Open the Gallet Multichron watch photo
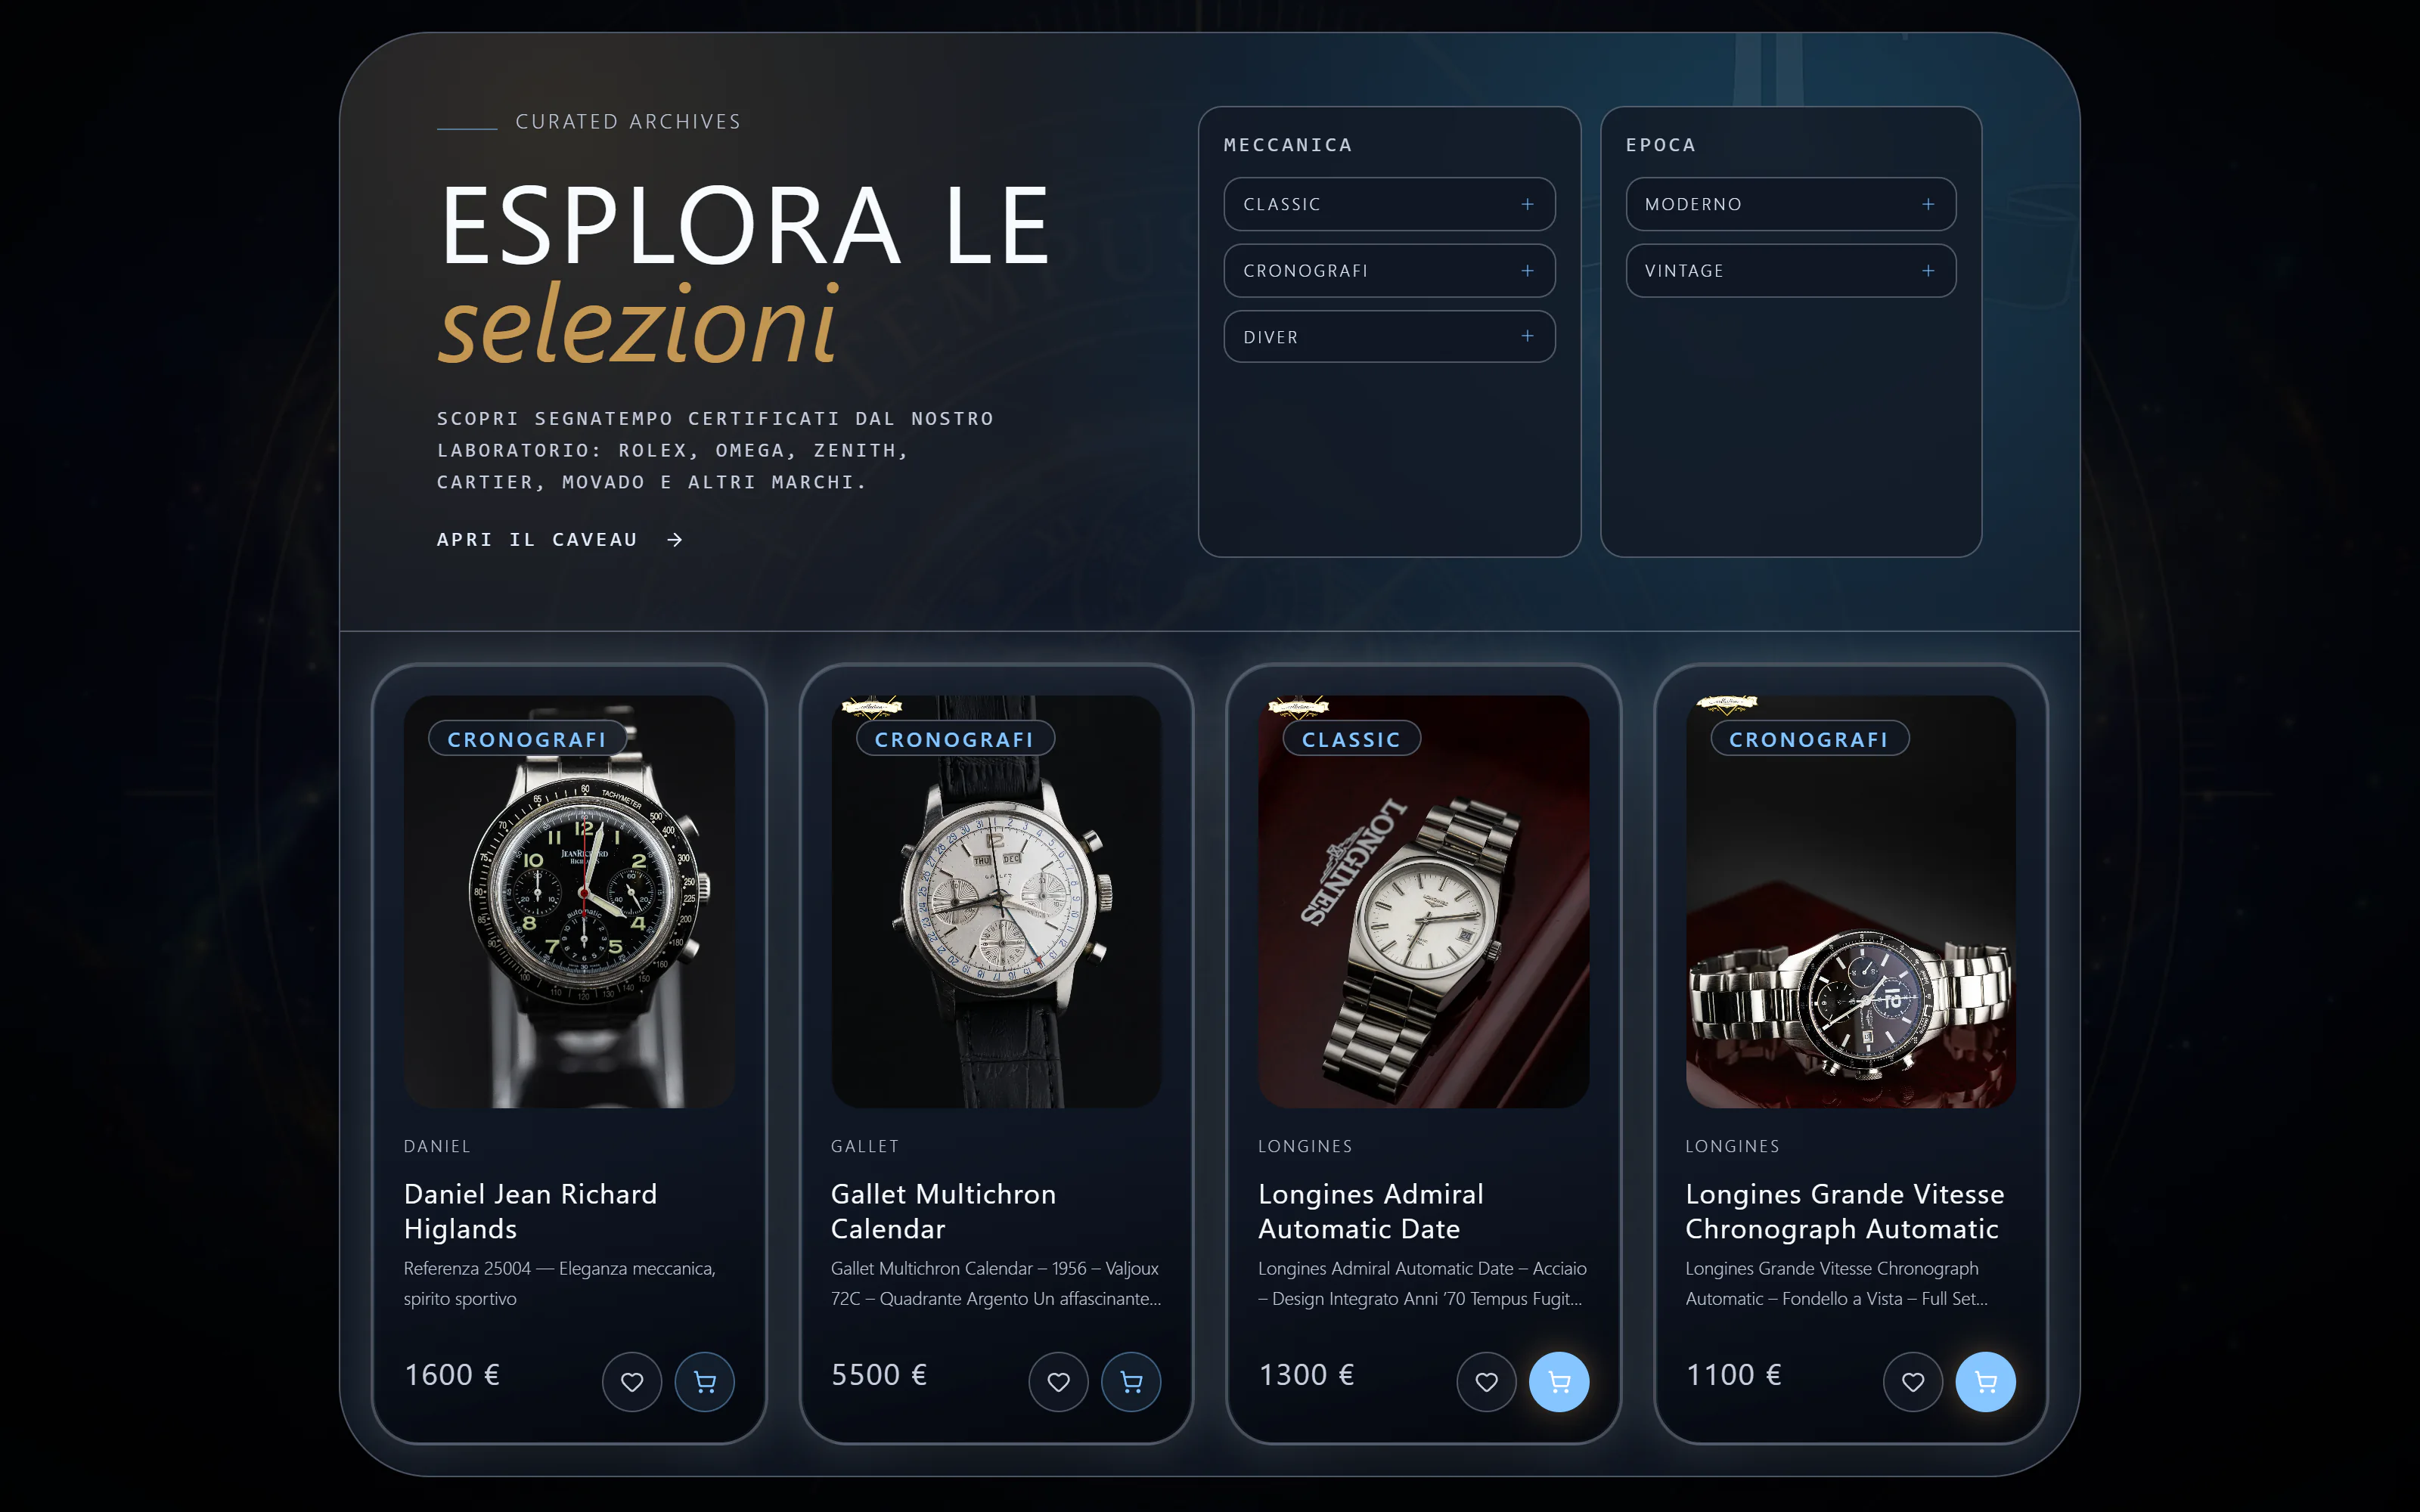 click(x=996, y=901)
